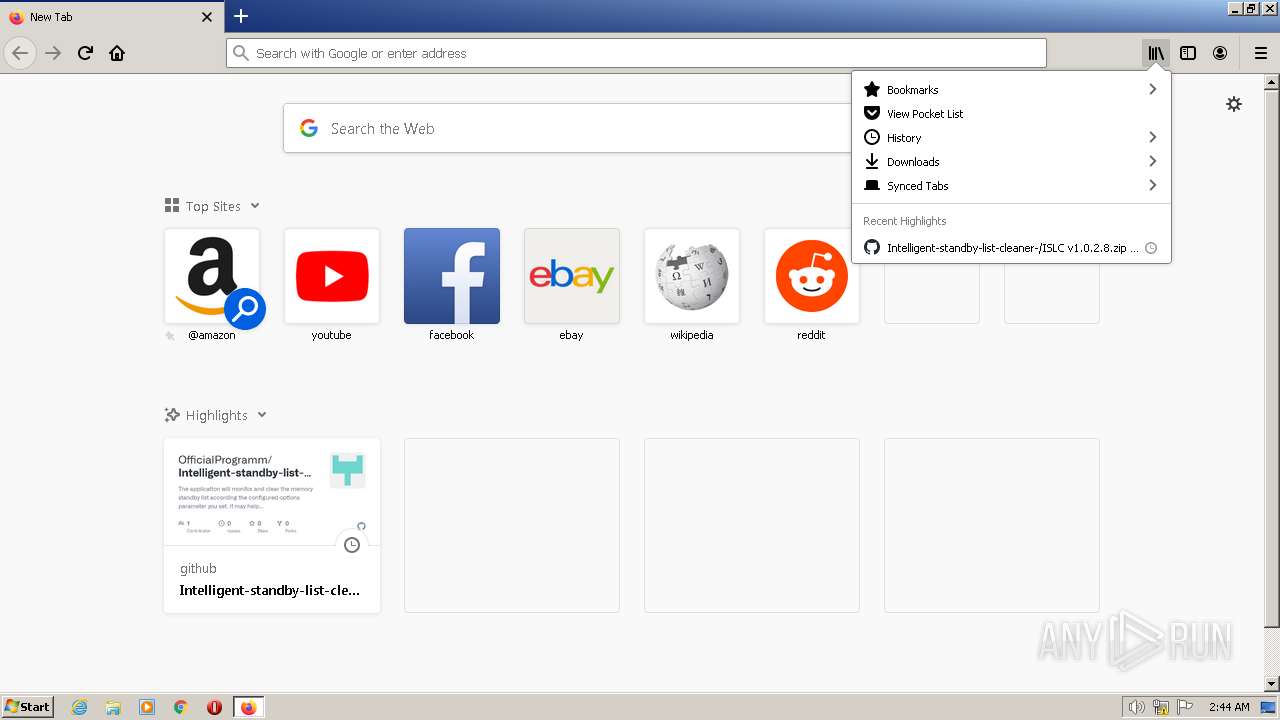Open Downloads submenu in Library
The image size is (1280, 720).
(1011, 161)
